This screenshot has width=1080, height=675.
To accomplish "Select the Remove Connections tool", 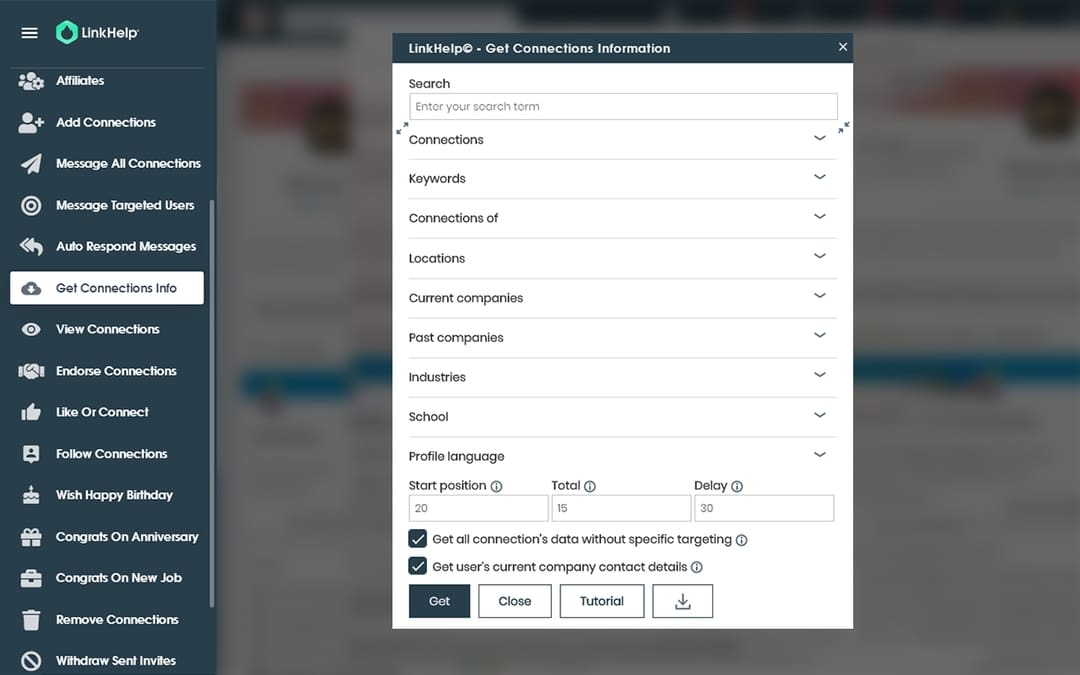I will pyautogui.click(x=116, y=619).
